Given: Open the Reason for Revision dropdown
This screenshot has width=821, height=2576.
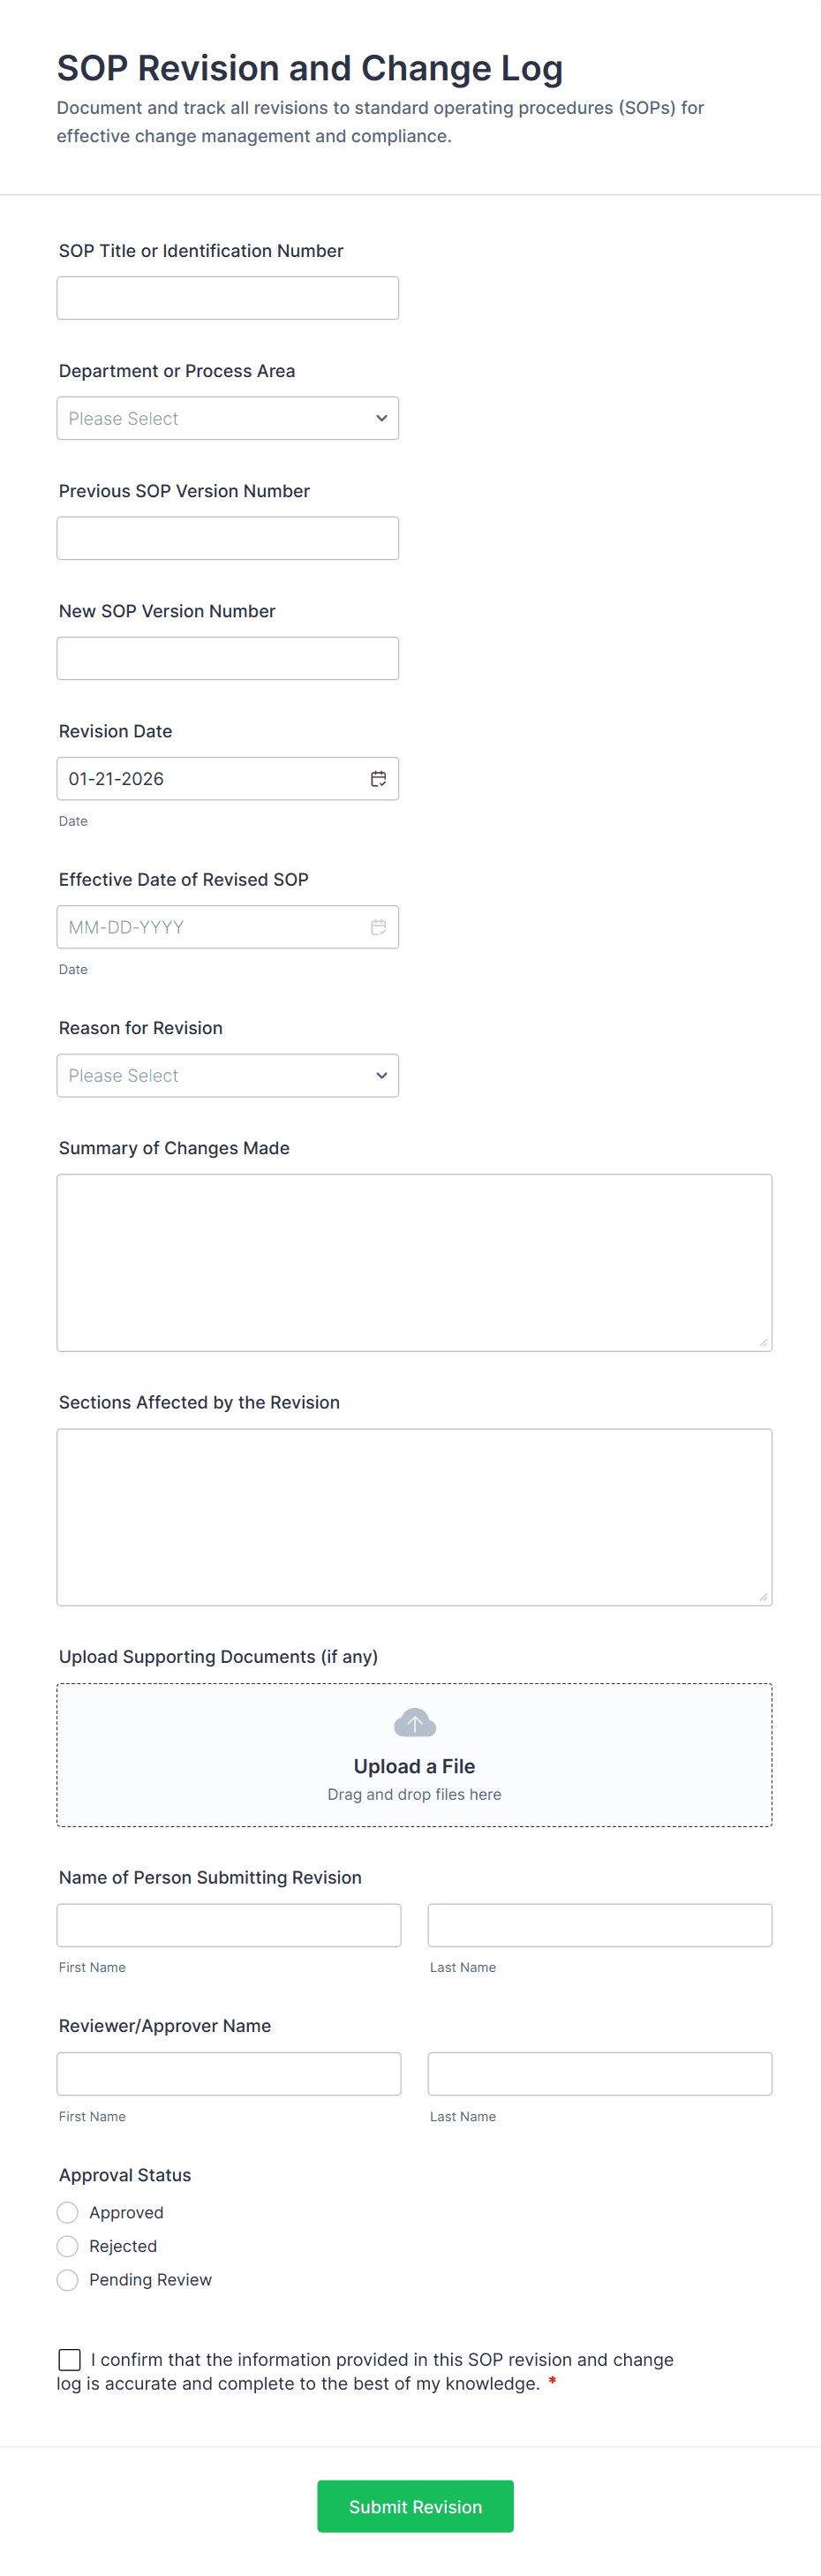Looking at the screenshot, I should click(227, 1075).
